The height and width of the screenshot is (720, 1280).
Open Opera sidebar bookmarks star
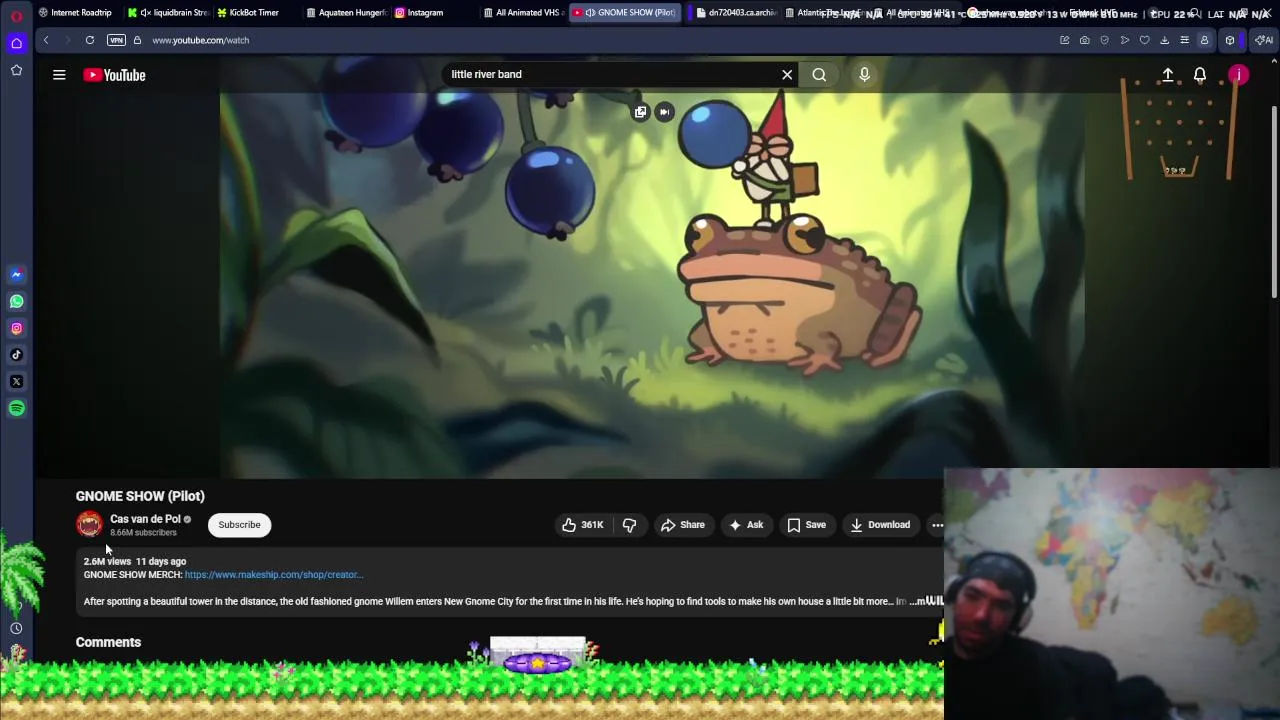coord(16,70)
